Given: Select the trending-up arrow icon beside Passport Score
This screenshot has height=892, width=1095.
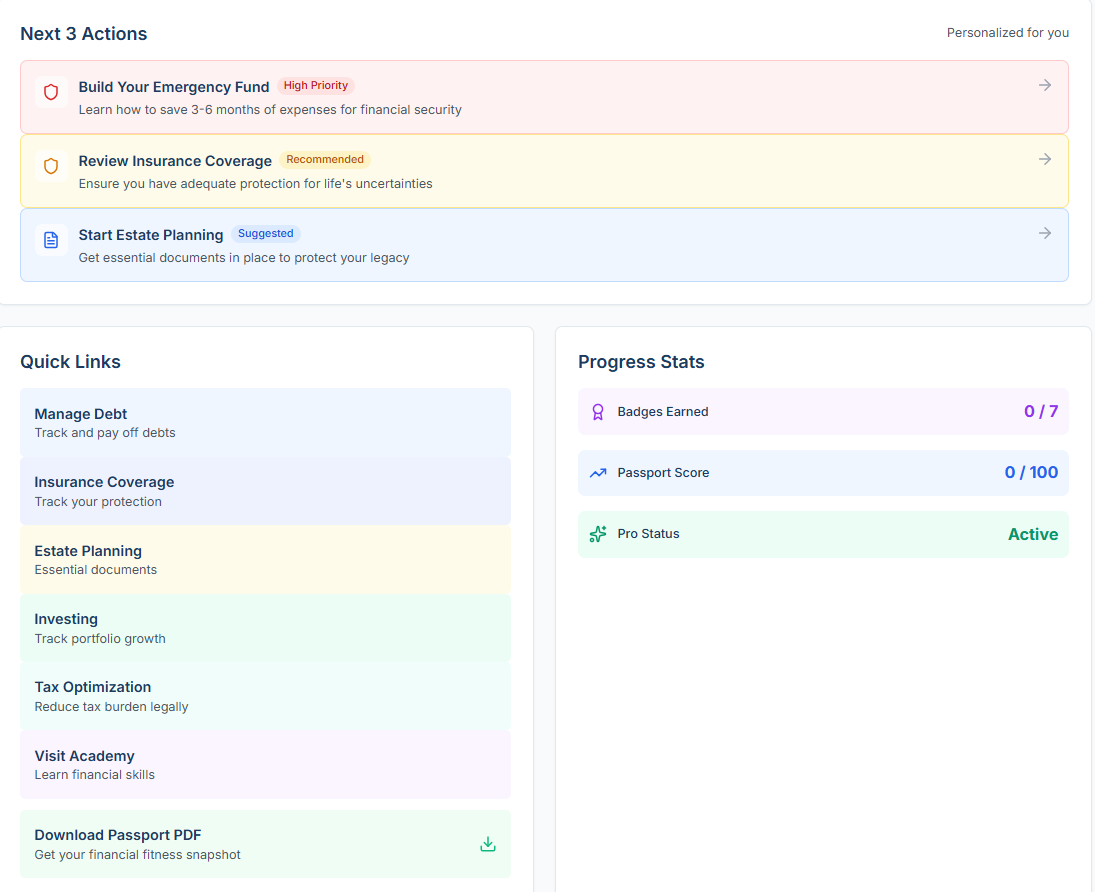Looking at the screenshot, I should [x=597, y=472].
